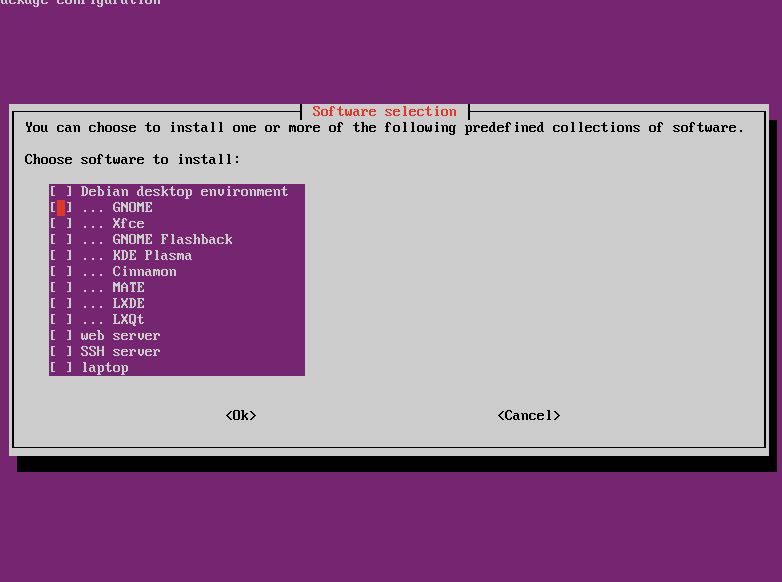Tick the KDE Plasma checkbox
The image size is (782, 582).
pyautogui.click(x=61, y=255)
